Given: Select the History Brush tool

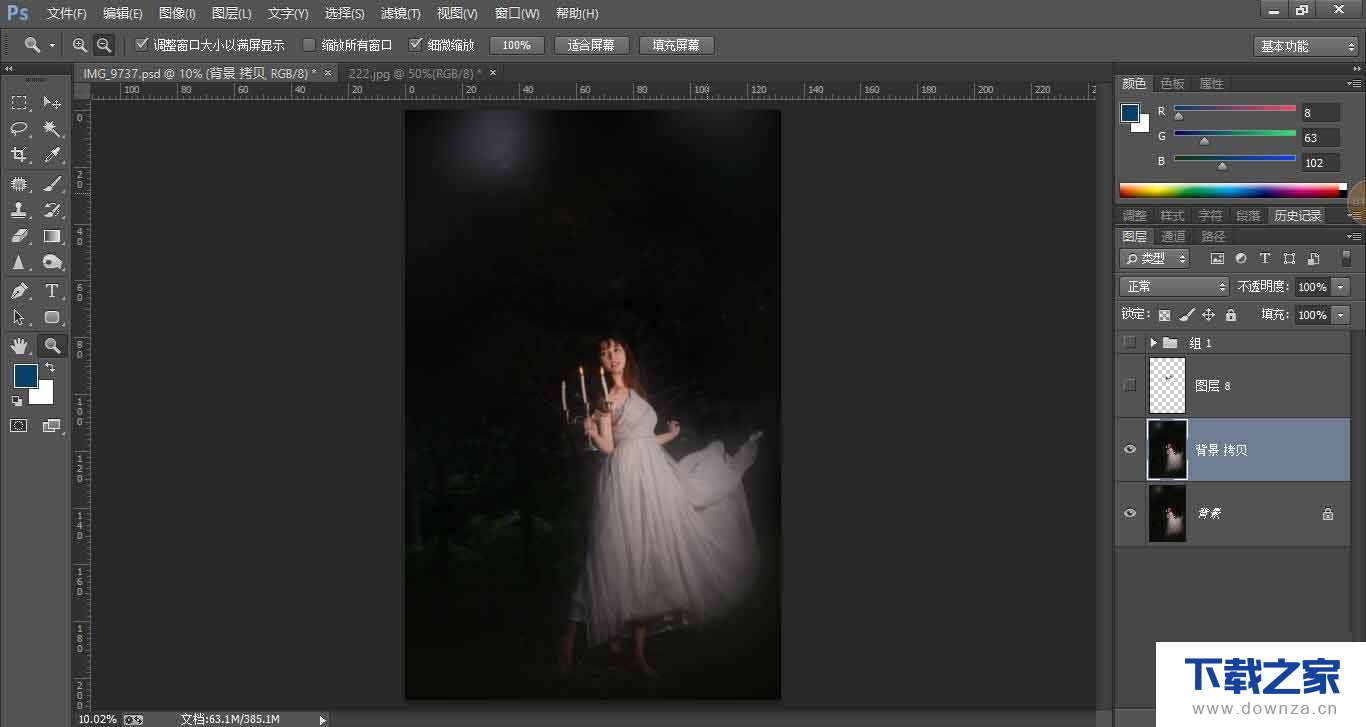Looking at the screenshot, I should (x=52, y=210).
